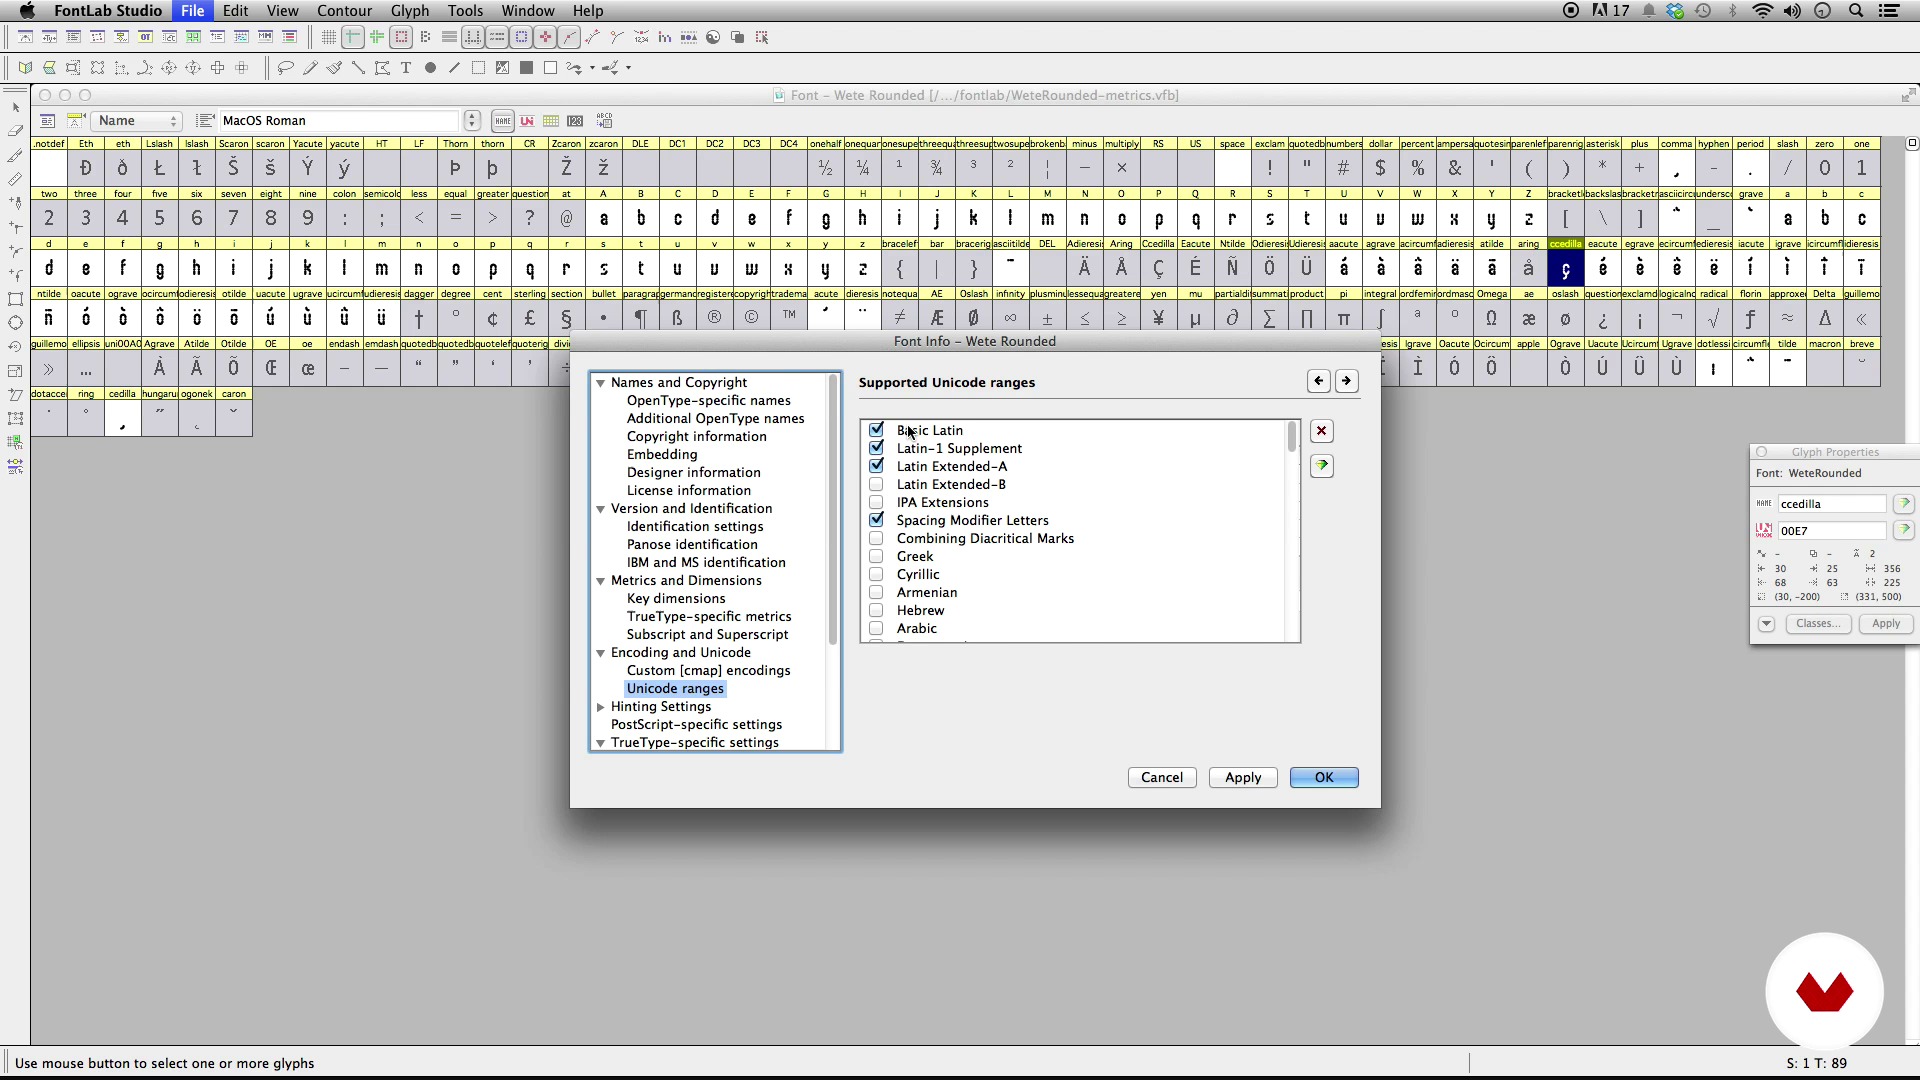Collapse Names and Copyright section
This screenshot has width=1920, height=1080.
(601, 383)
